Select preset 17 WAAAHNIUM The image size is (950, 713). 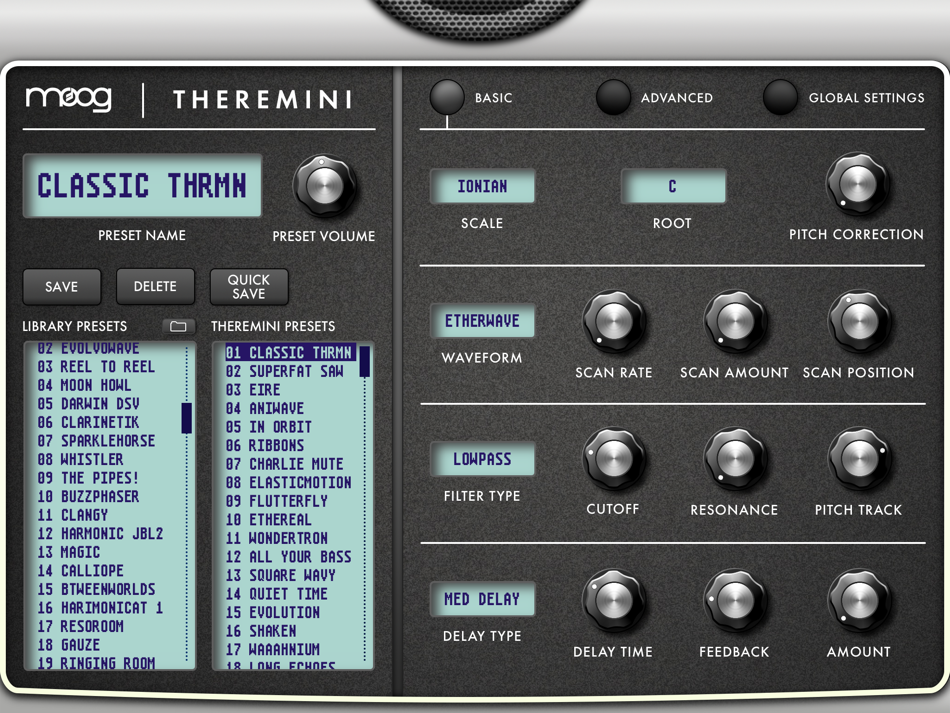(x=273, y=649)
